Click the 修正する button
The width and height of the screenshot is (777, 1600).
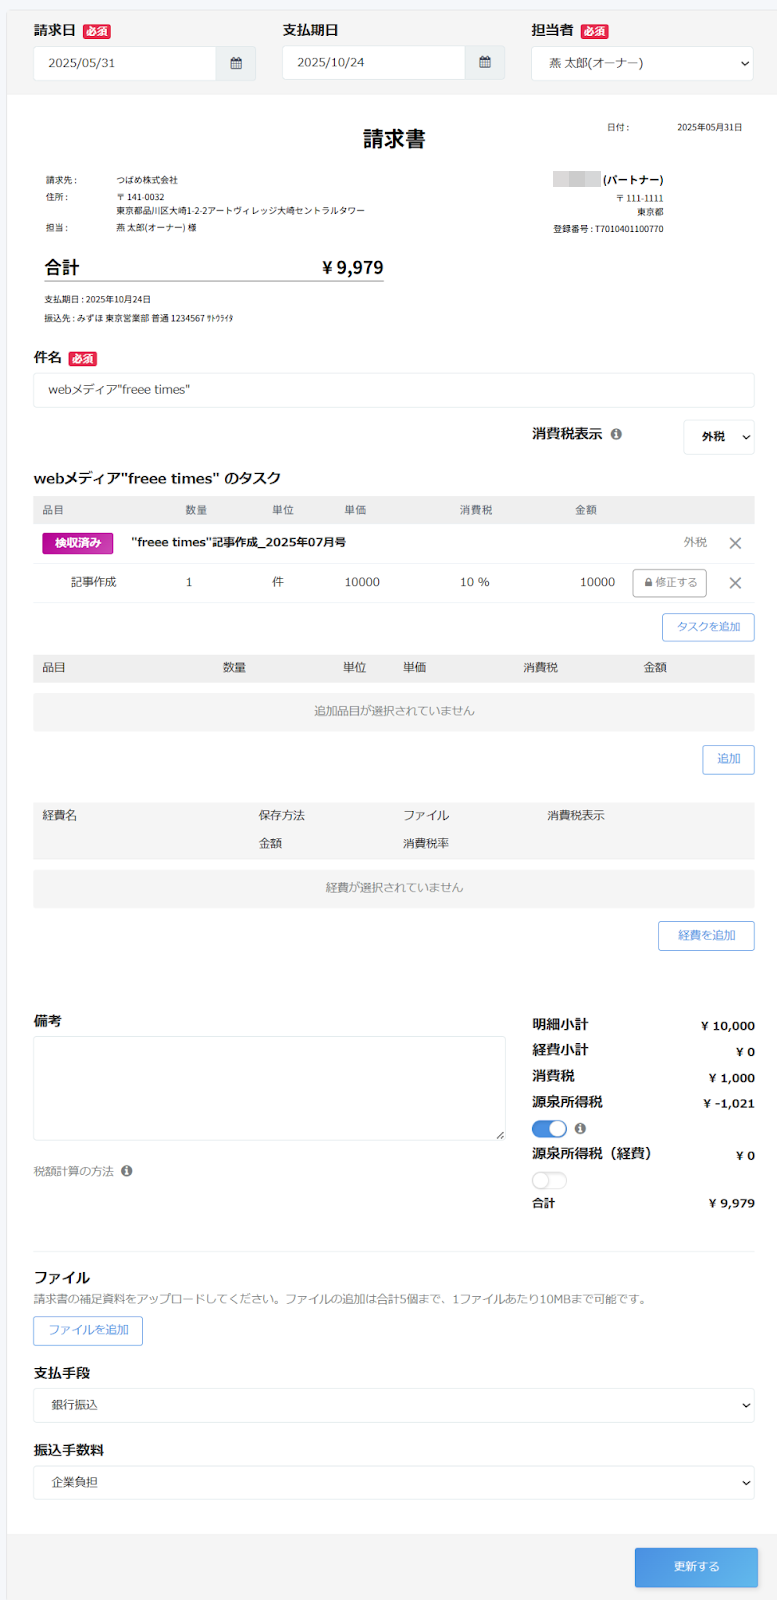pos(670,583)
